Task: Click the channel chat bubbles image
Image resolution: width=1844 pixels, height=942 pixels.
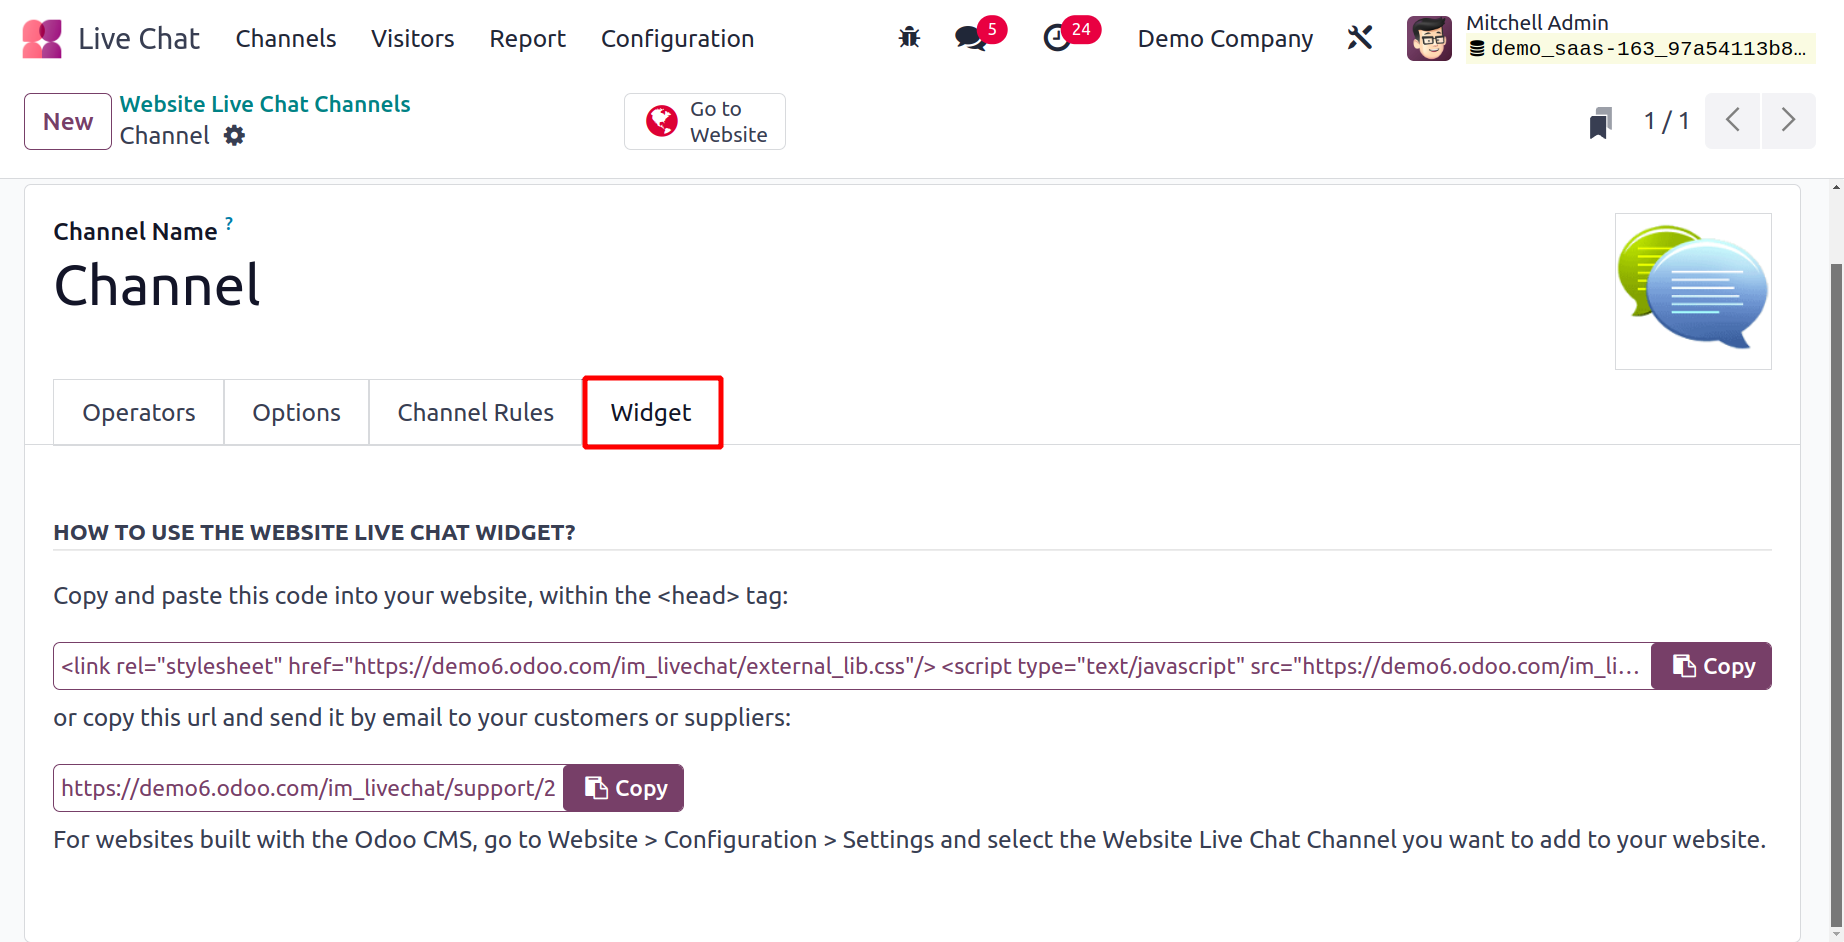Action: tap(1693, 291)
